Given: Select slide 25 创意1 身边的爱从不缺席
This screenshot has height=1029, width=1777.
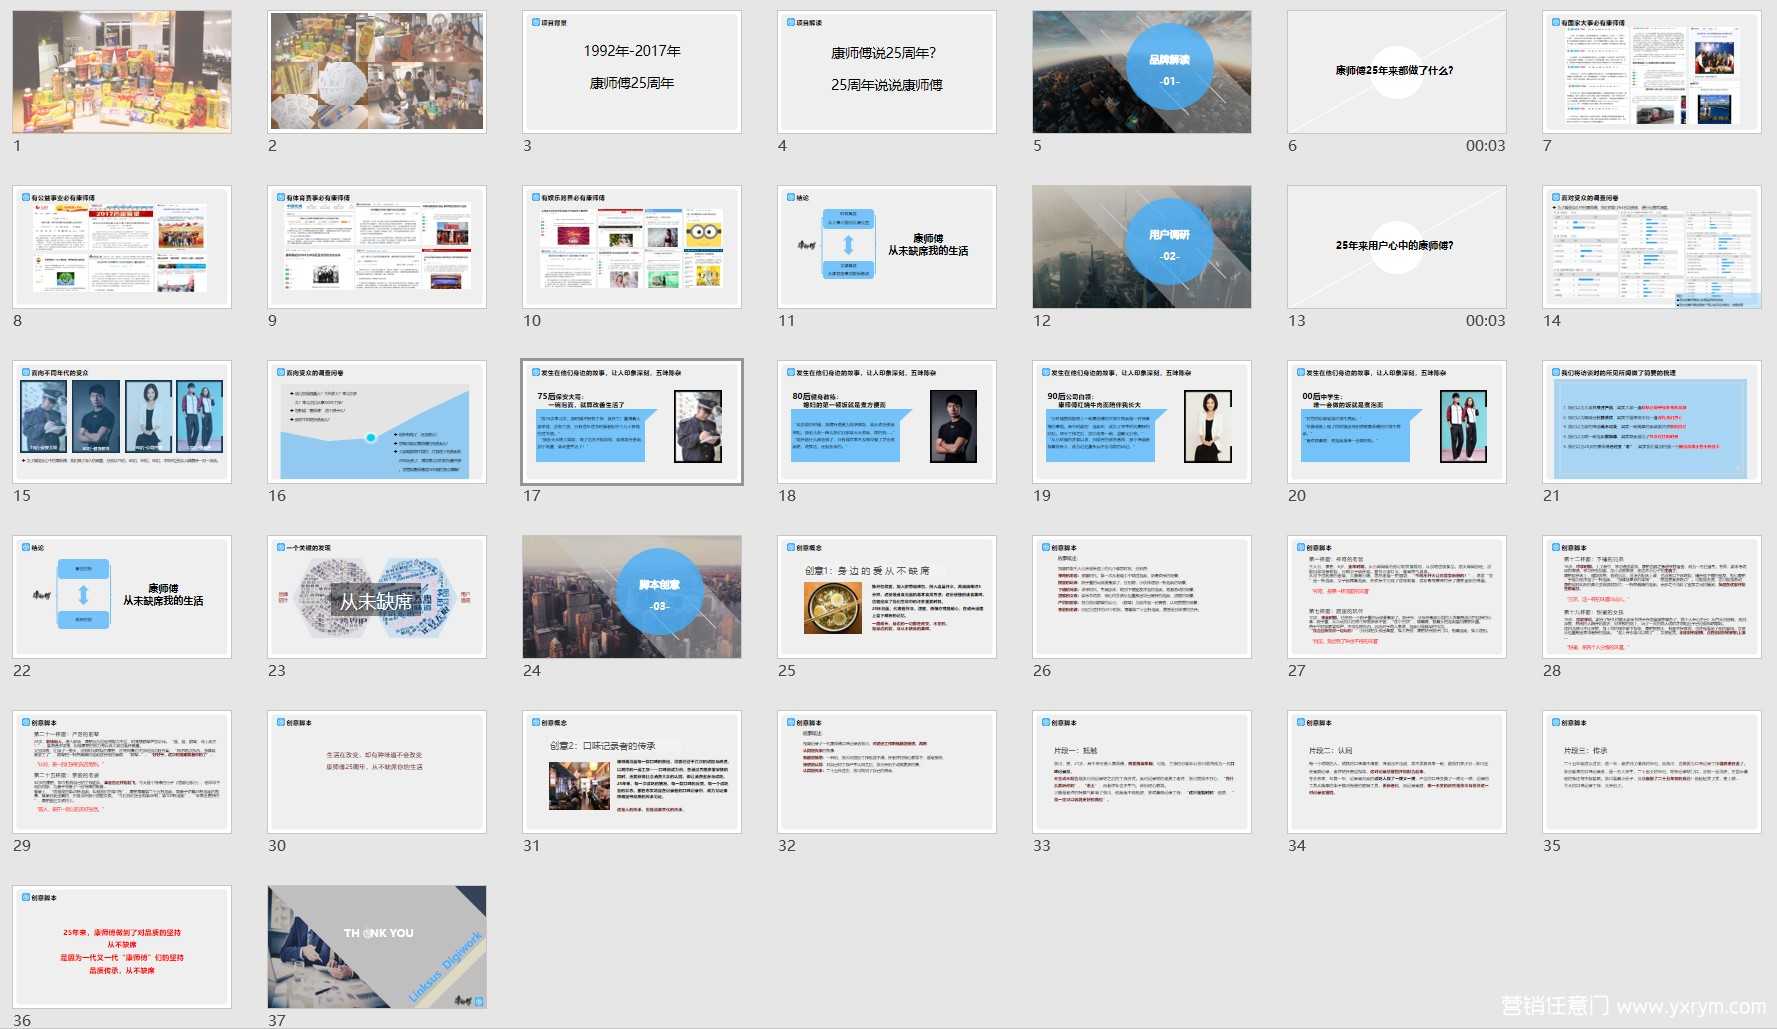Looking at the screenshot, I should (887, 597).
